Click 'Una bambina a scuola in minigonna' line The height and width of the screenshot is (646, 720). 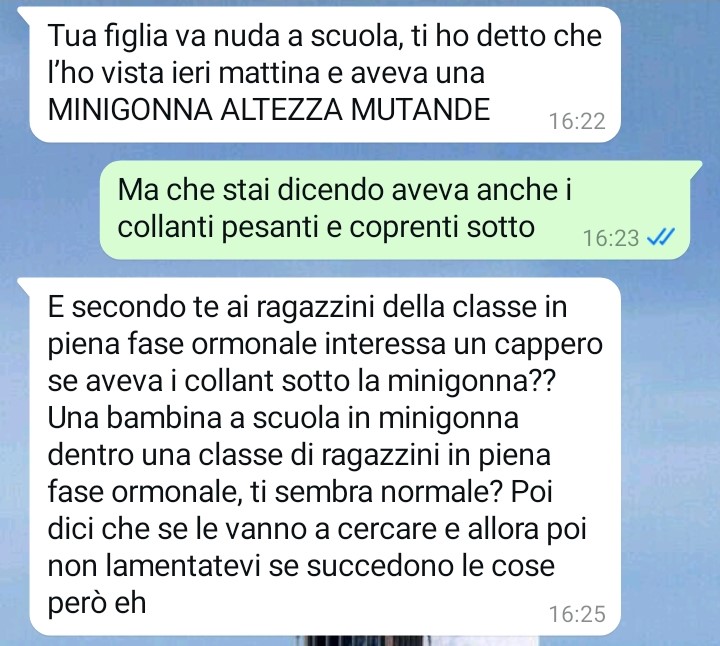283,418
